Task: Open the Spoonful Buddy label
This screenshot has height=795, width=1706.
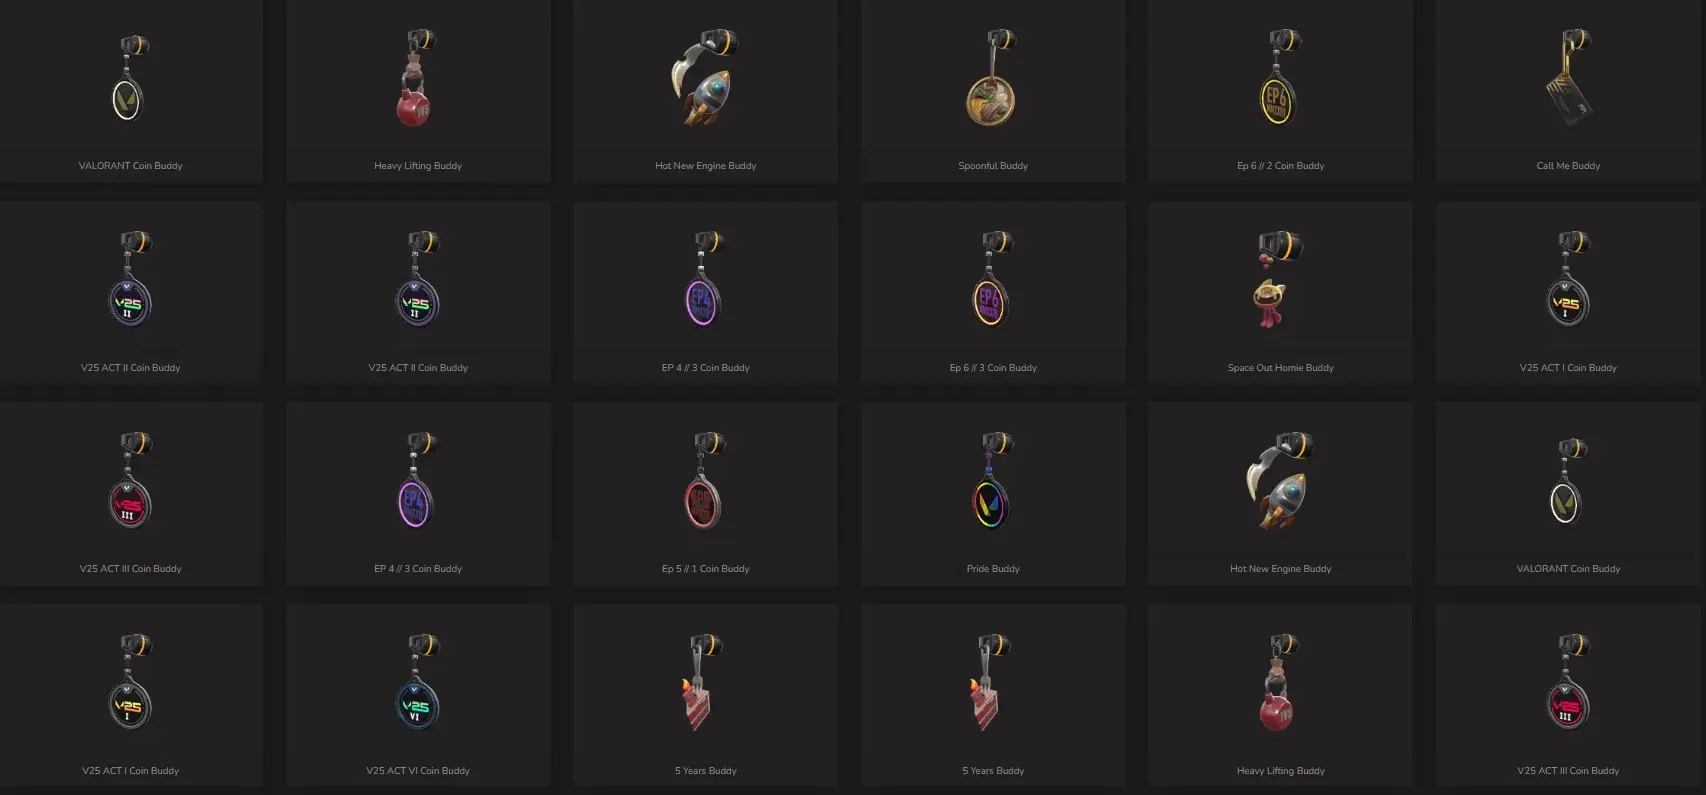Action: [993, 166]
